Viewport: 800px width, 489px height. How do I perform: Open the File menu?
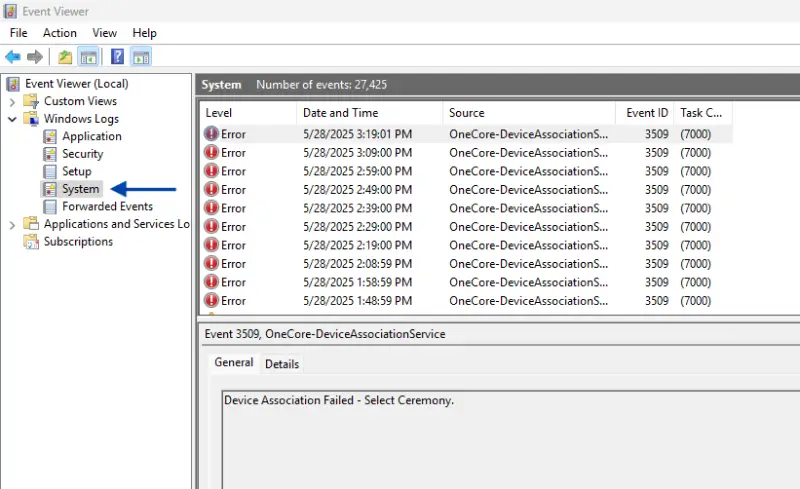coord(18,33)
